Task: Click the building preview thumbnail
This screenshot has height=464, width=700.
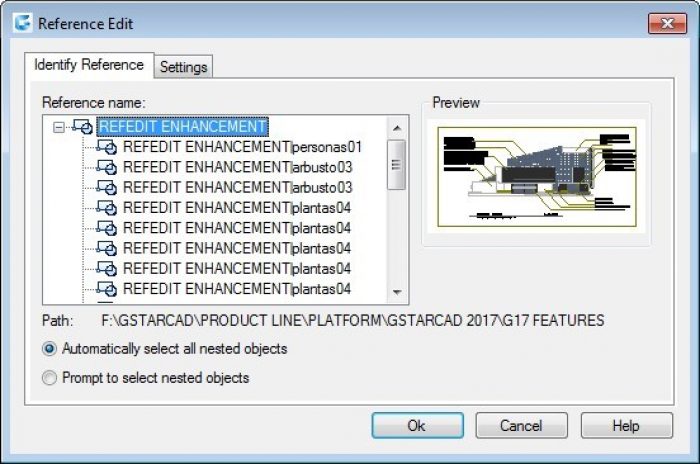Action: point(537,176)
